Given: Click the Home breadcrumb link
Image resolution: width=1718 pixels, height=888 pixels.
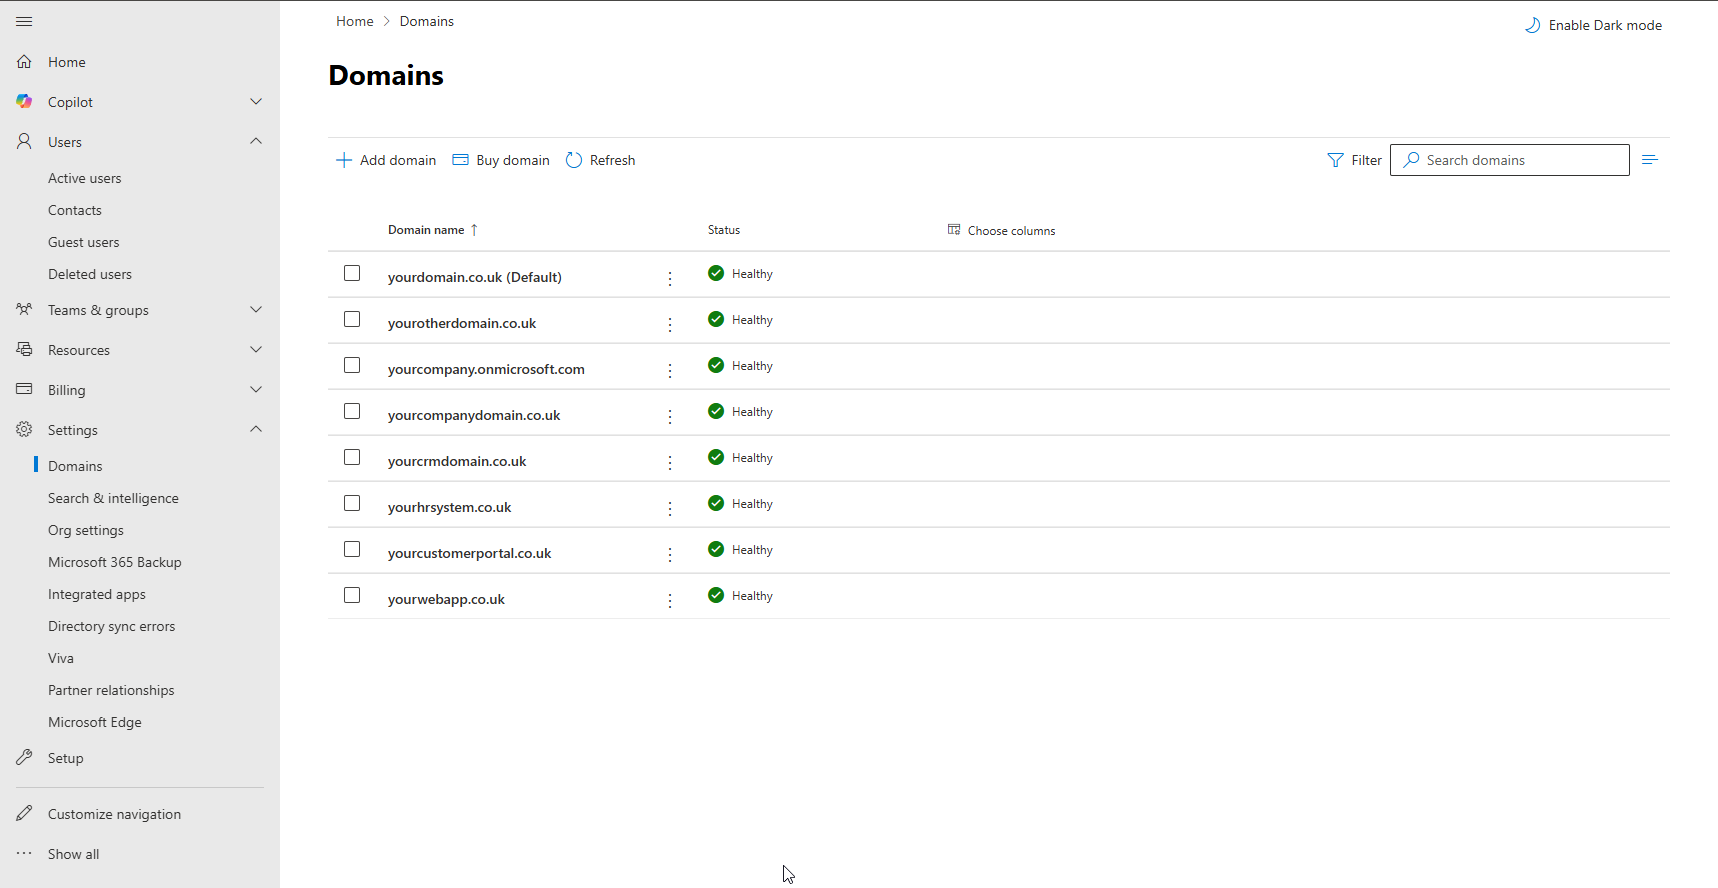Looking at the screenshot, I should (x=355, y=21).
